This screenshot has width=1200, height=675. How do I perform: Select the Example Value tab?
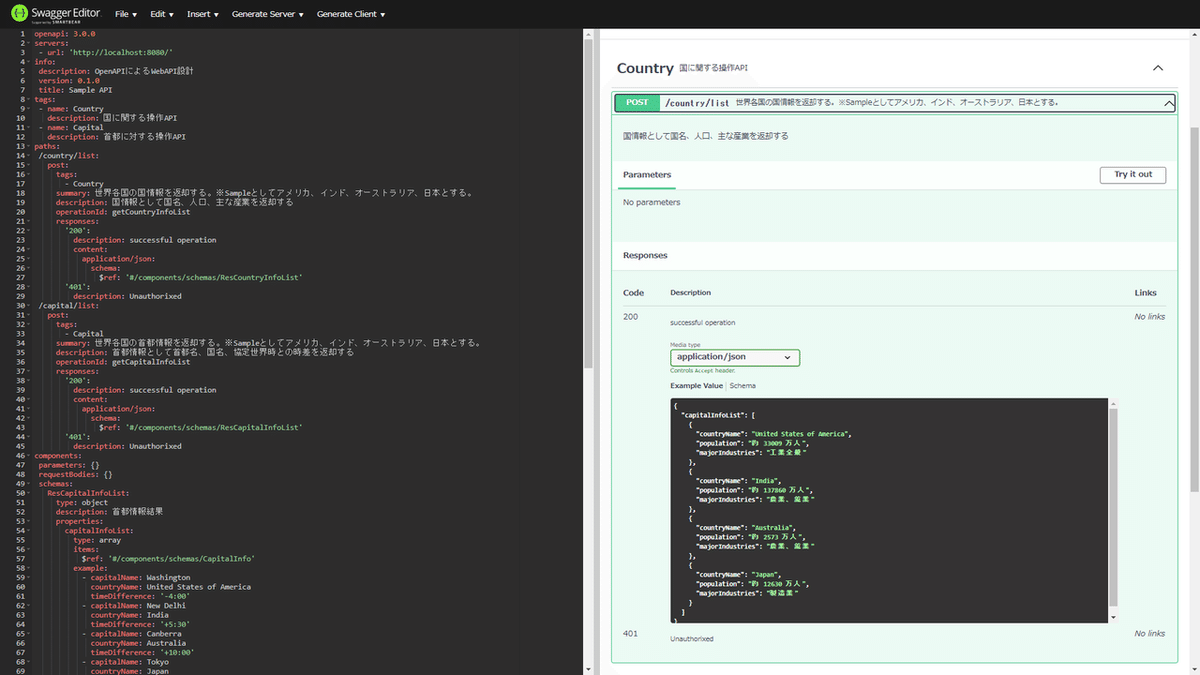696,385
